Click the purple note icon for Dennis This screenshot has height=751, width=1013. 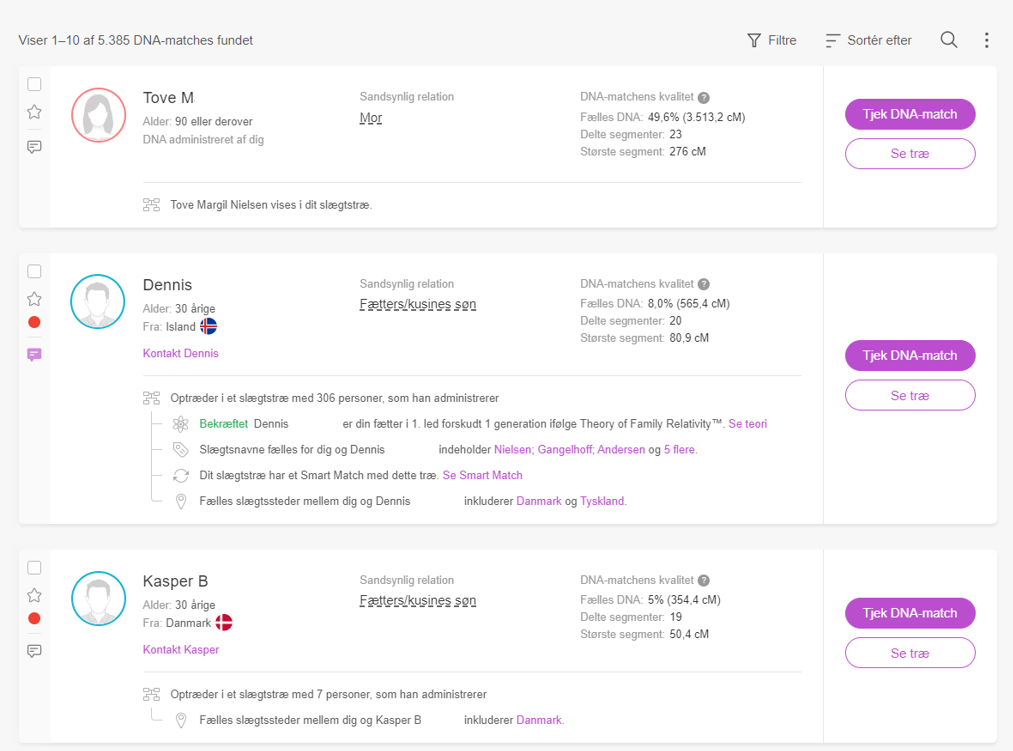(34, 354)
